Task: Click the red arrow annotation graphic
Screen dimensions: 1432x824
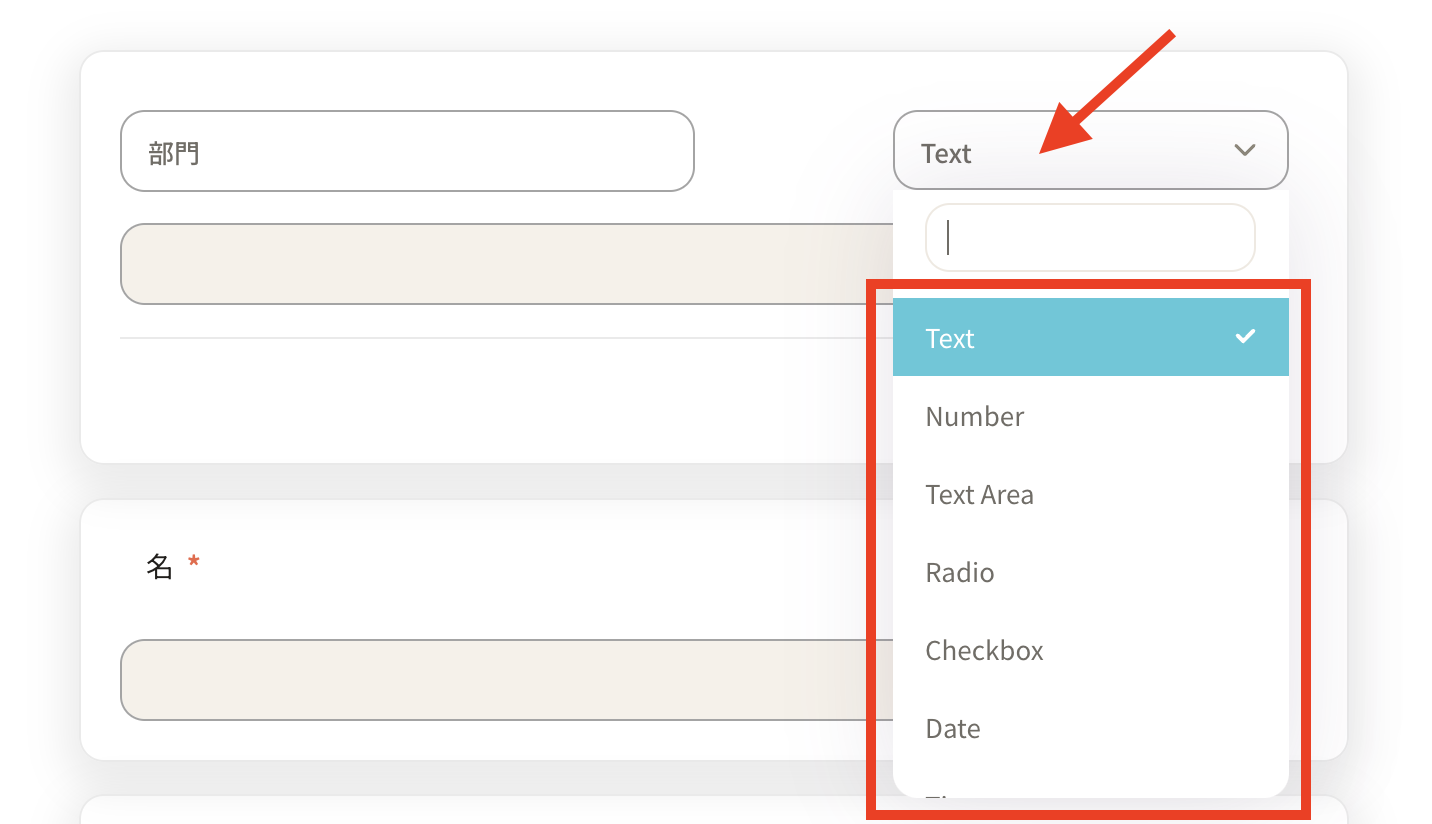Action: pos(1104,93)
